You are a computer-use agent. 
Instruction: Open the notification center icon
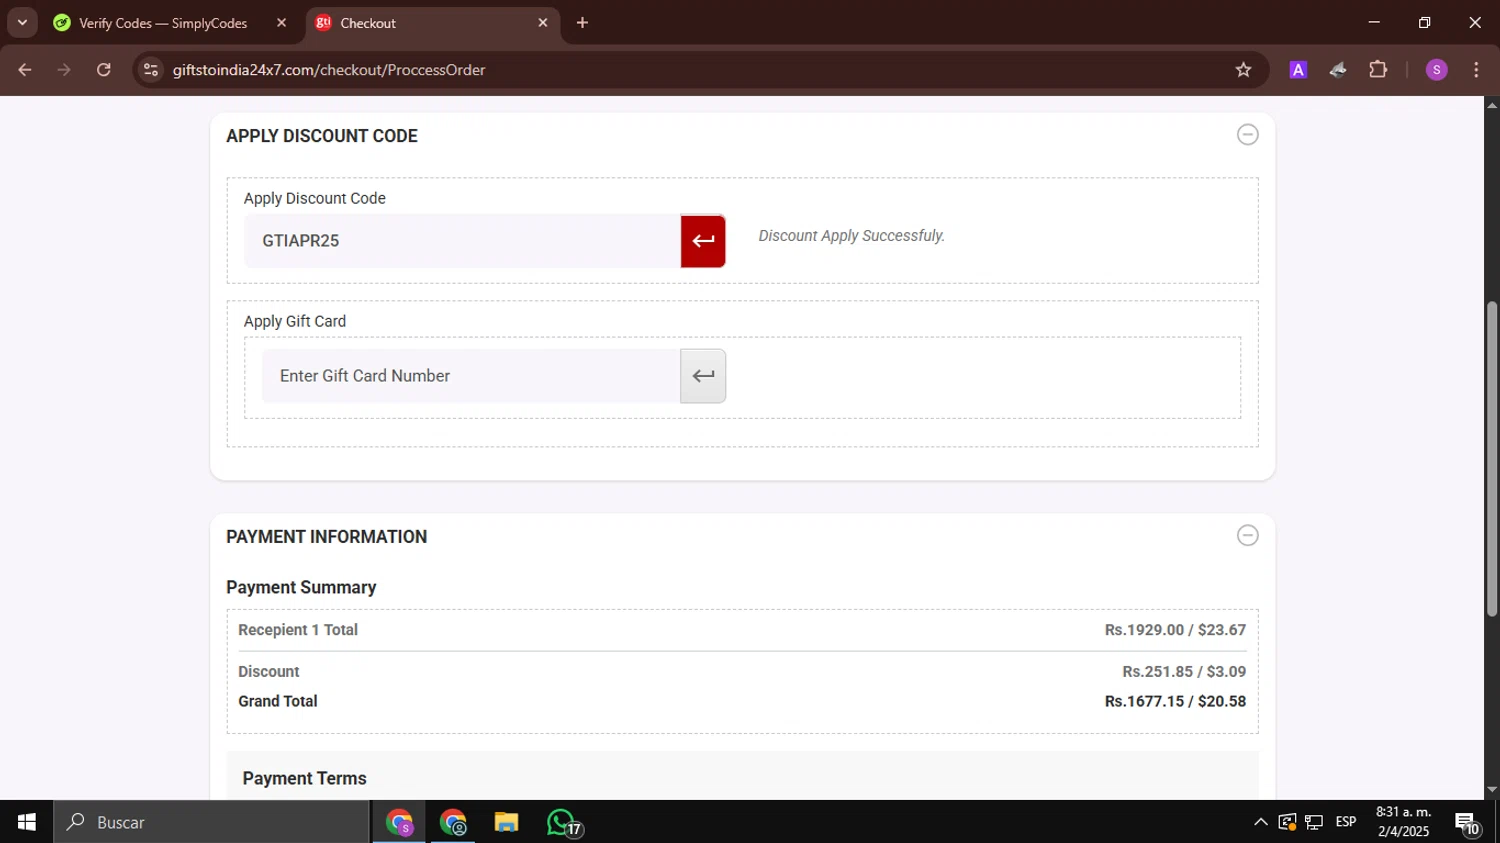pyautogui.click(x=1467, y=823)
